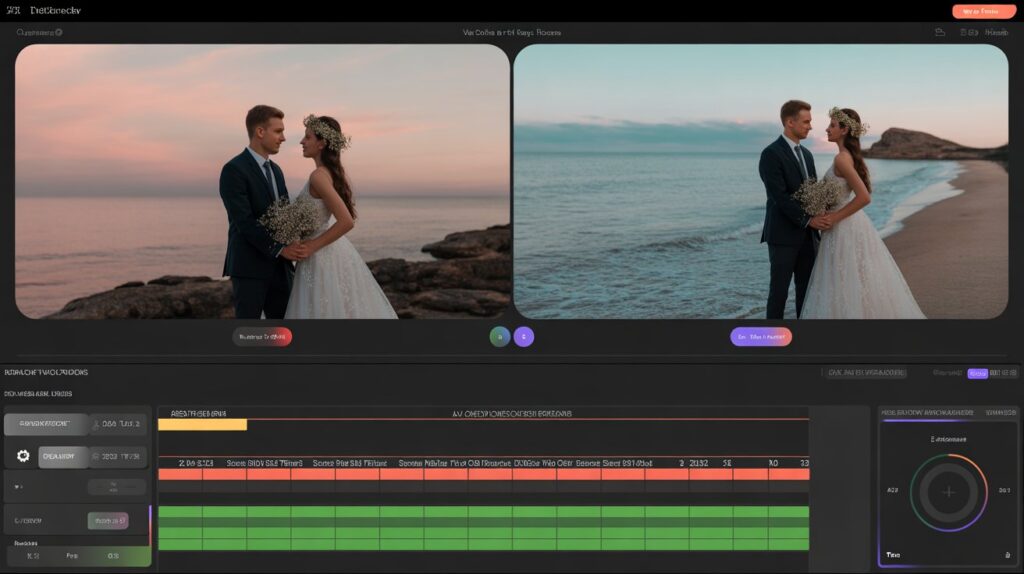Click the app logo in top-left corner
This screenshot has width=1024, height=574.
tap(13, 10)
